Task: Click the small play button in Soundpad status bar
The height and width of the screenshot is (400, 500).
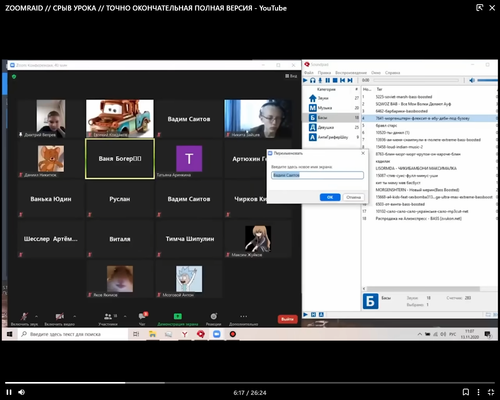Action: [305, 315]
